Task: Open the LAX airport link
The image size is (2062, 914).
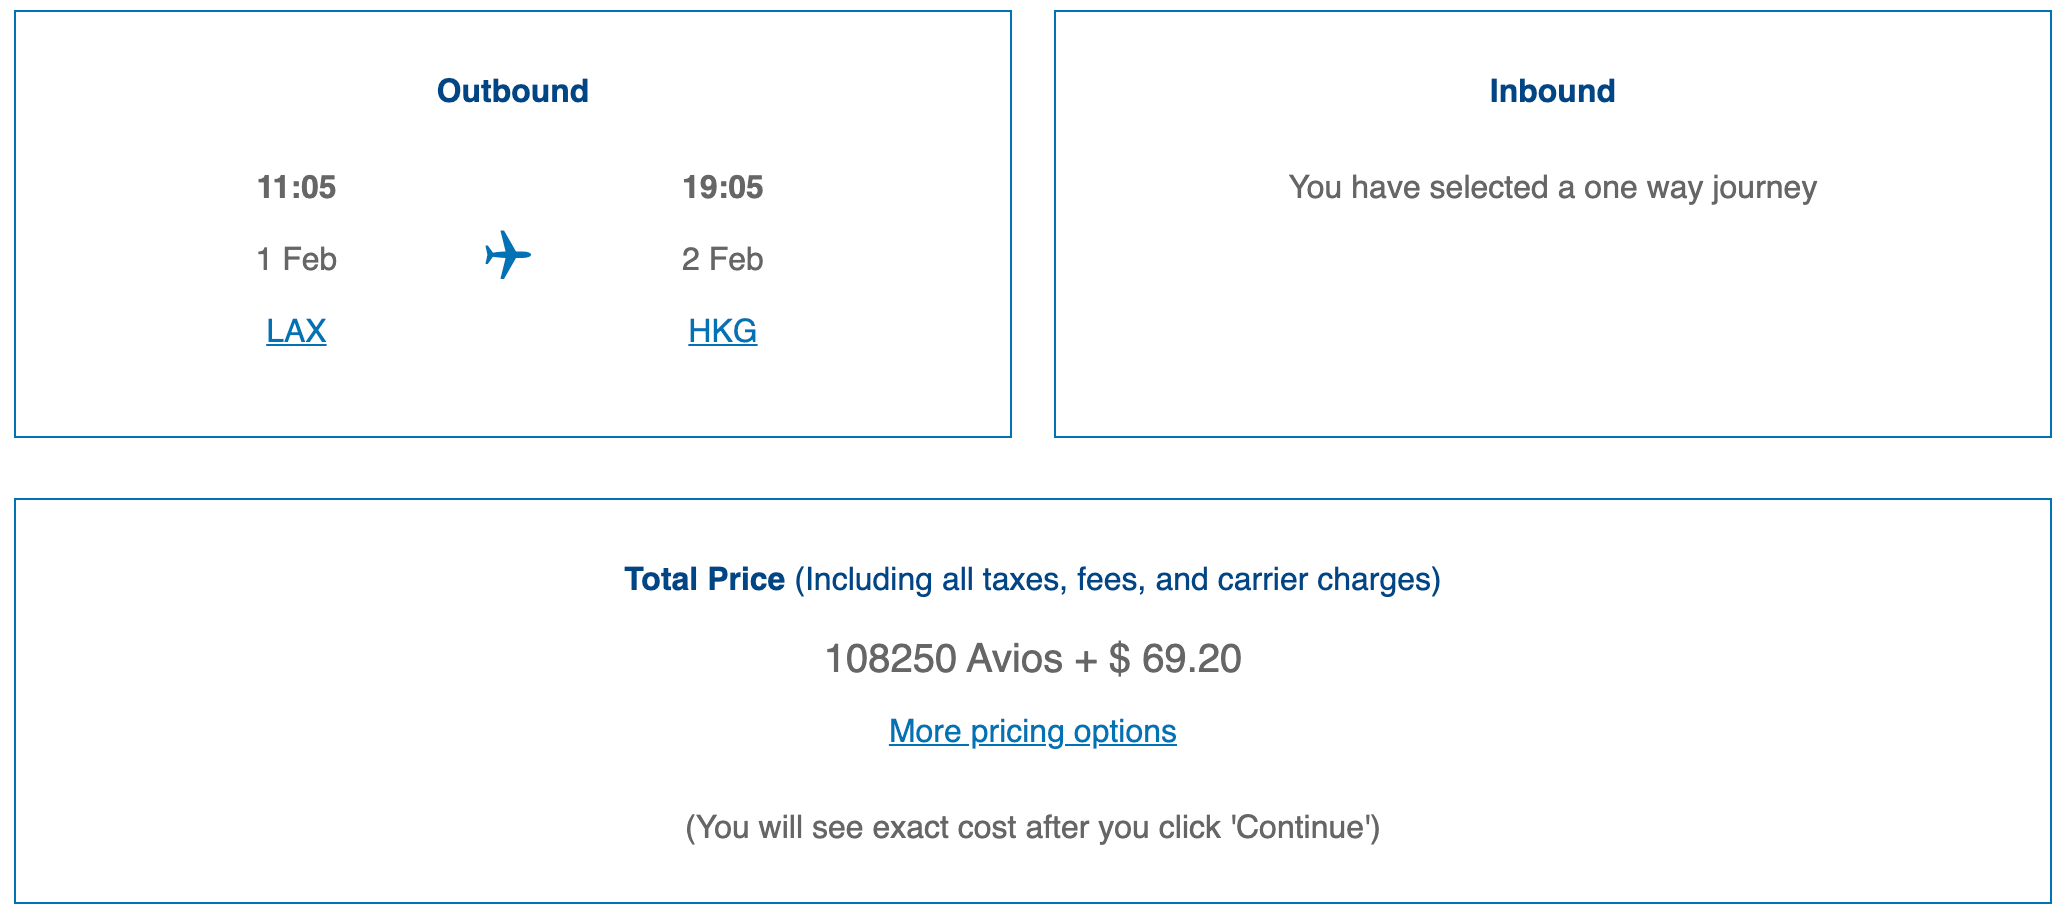Action: (296, 331)
